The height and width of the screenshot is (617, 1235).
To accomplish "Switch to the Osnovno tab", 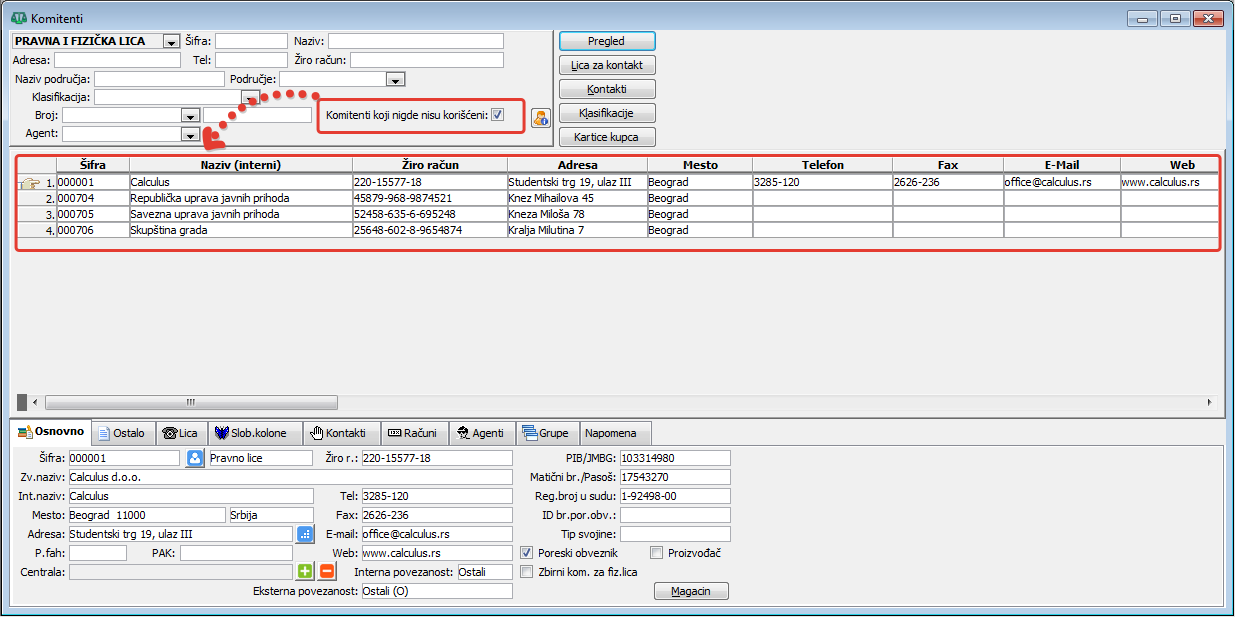I will 51,432.
